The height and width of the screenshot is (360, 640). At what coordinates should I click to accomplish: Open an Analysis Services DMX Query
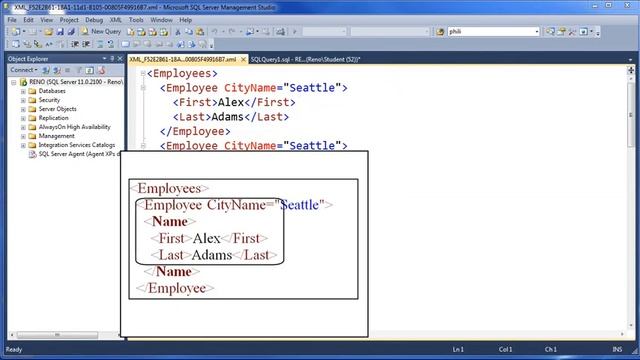click(153, 31)
